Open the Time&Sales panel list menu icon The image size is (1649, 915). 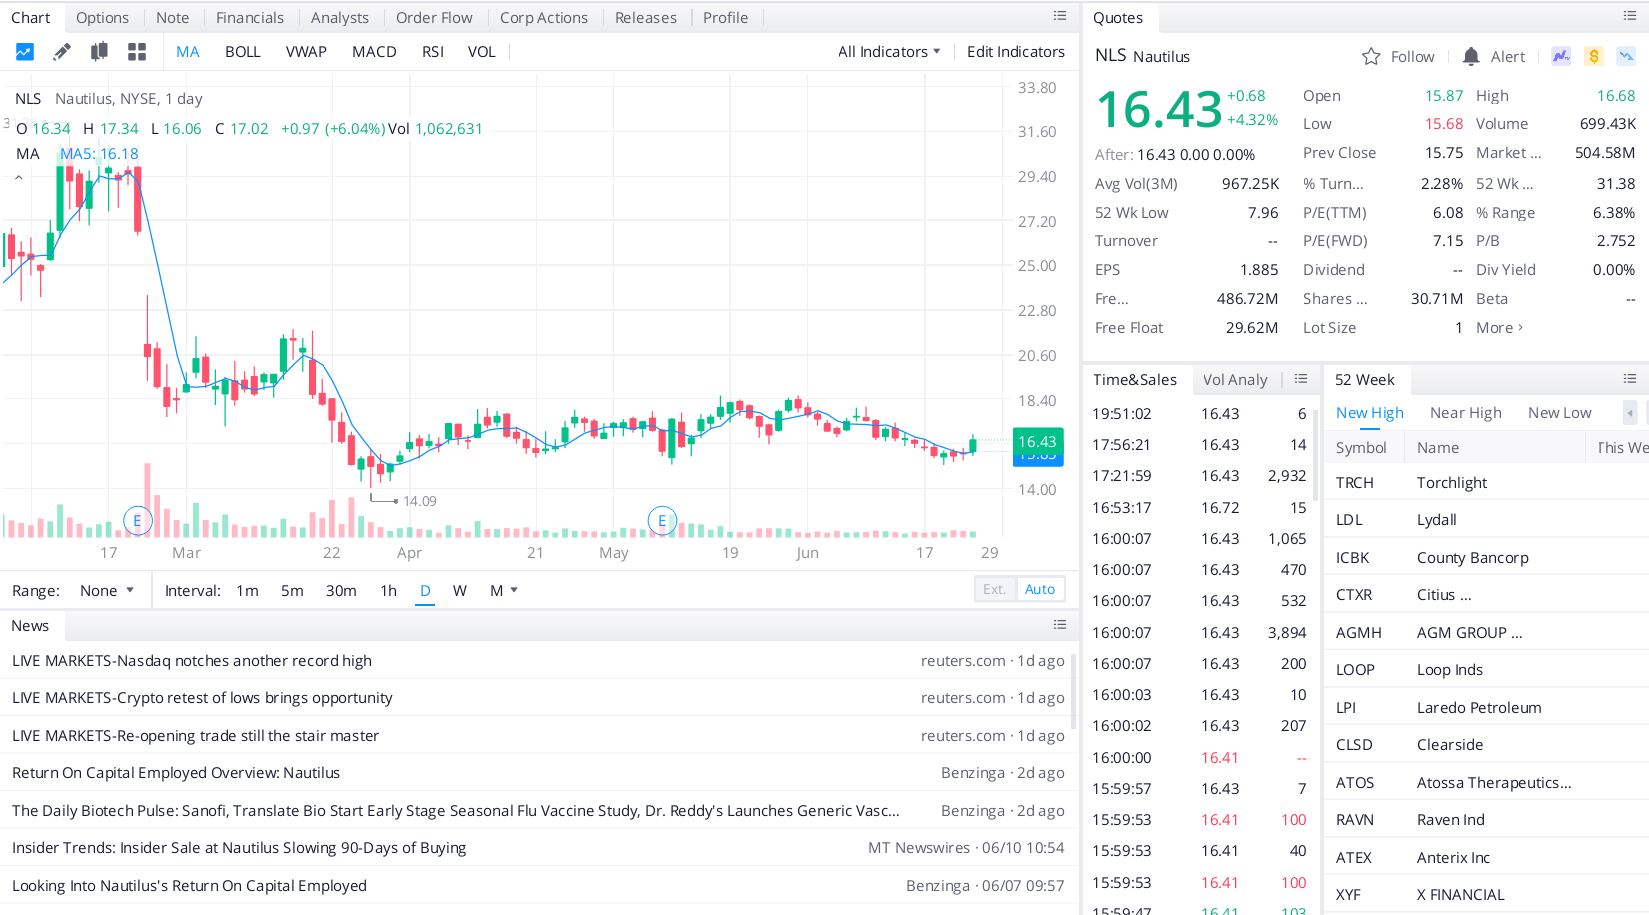click(1301, 379)
